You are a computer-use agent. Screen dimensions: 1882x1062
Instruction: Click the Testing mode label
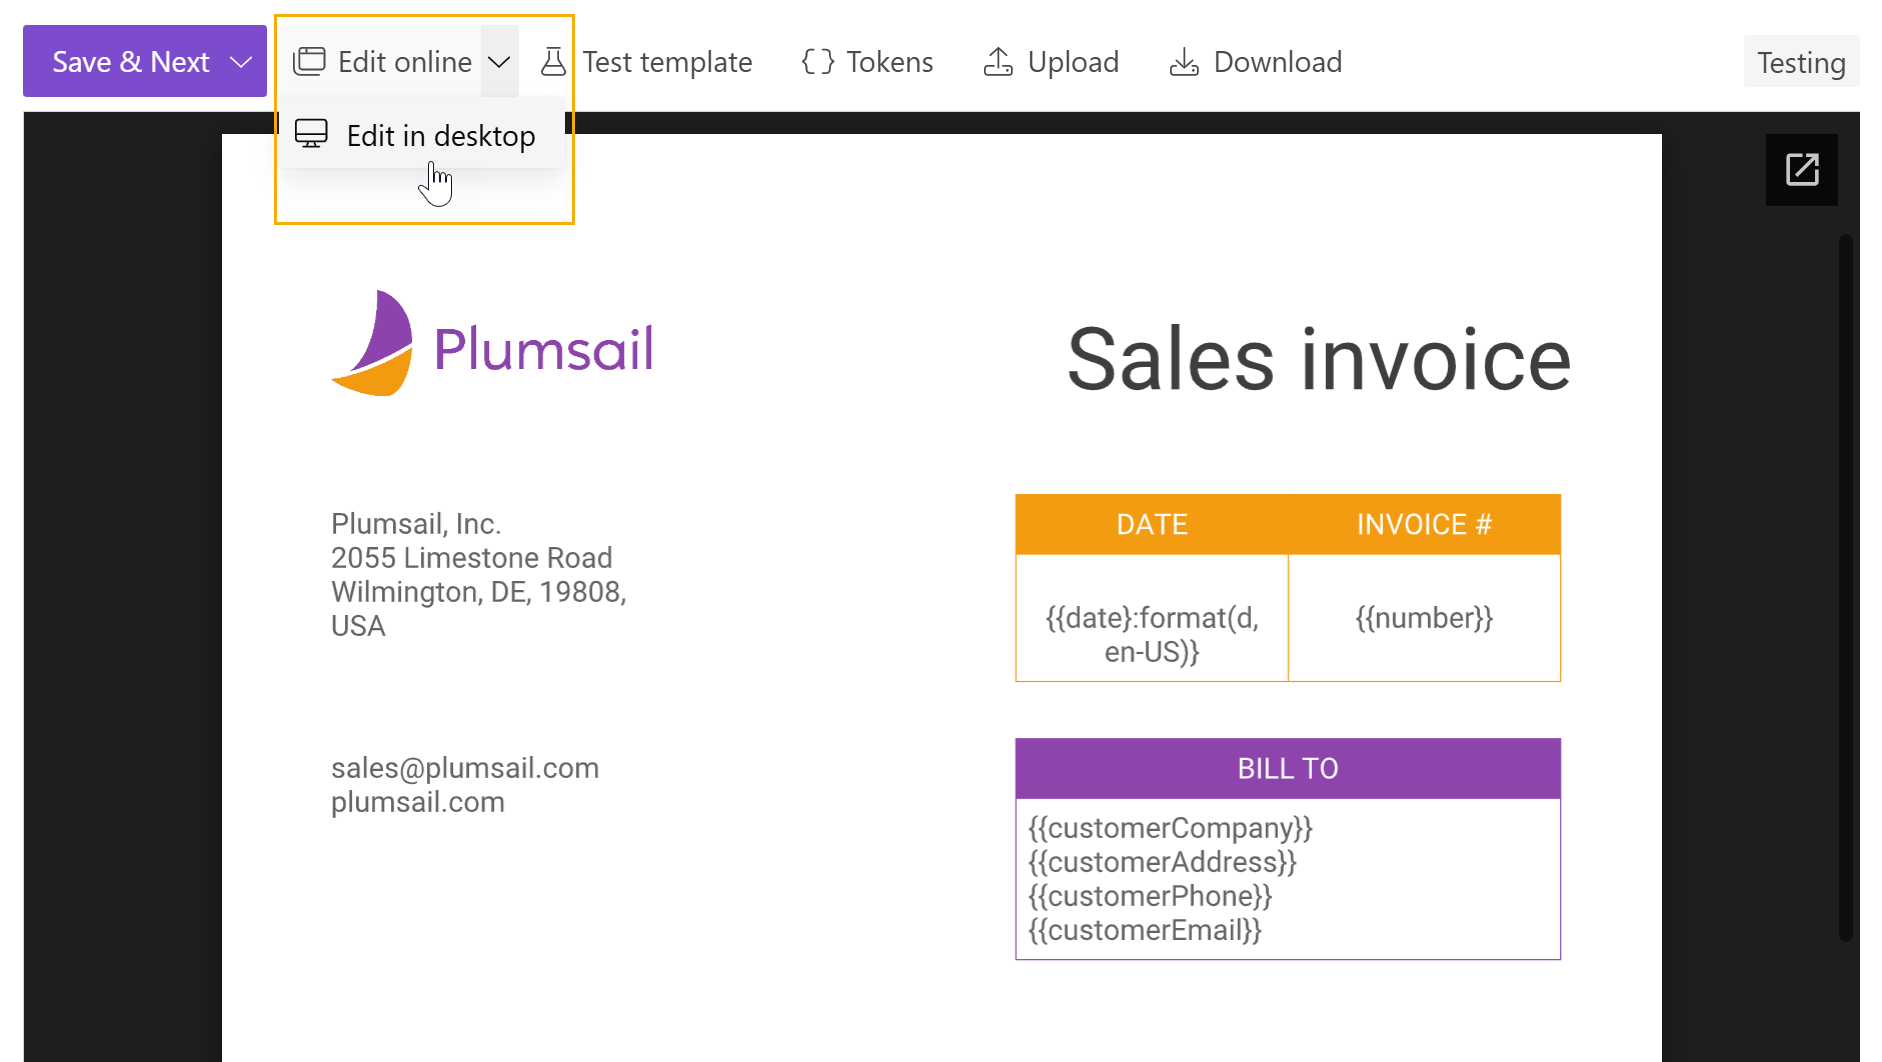pos(1801,62)
